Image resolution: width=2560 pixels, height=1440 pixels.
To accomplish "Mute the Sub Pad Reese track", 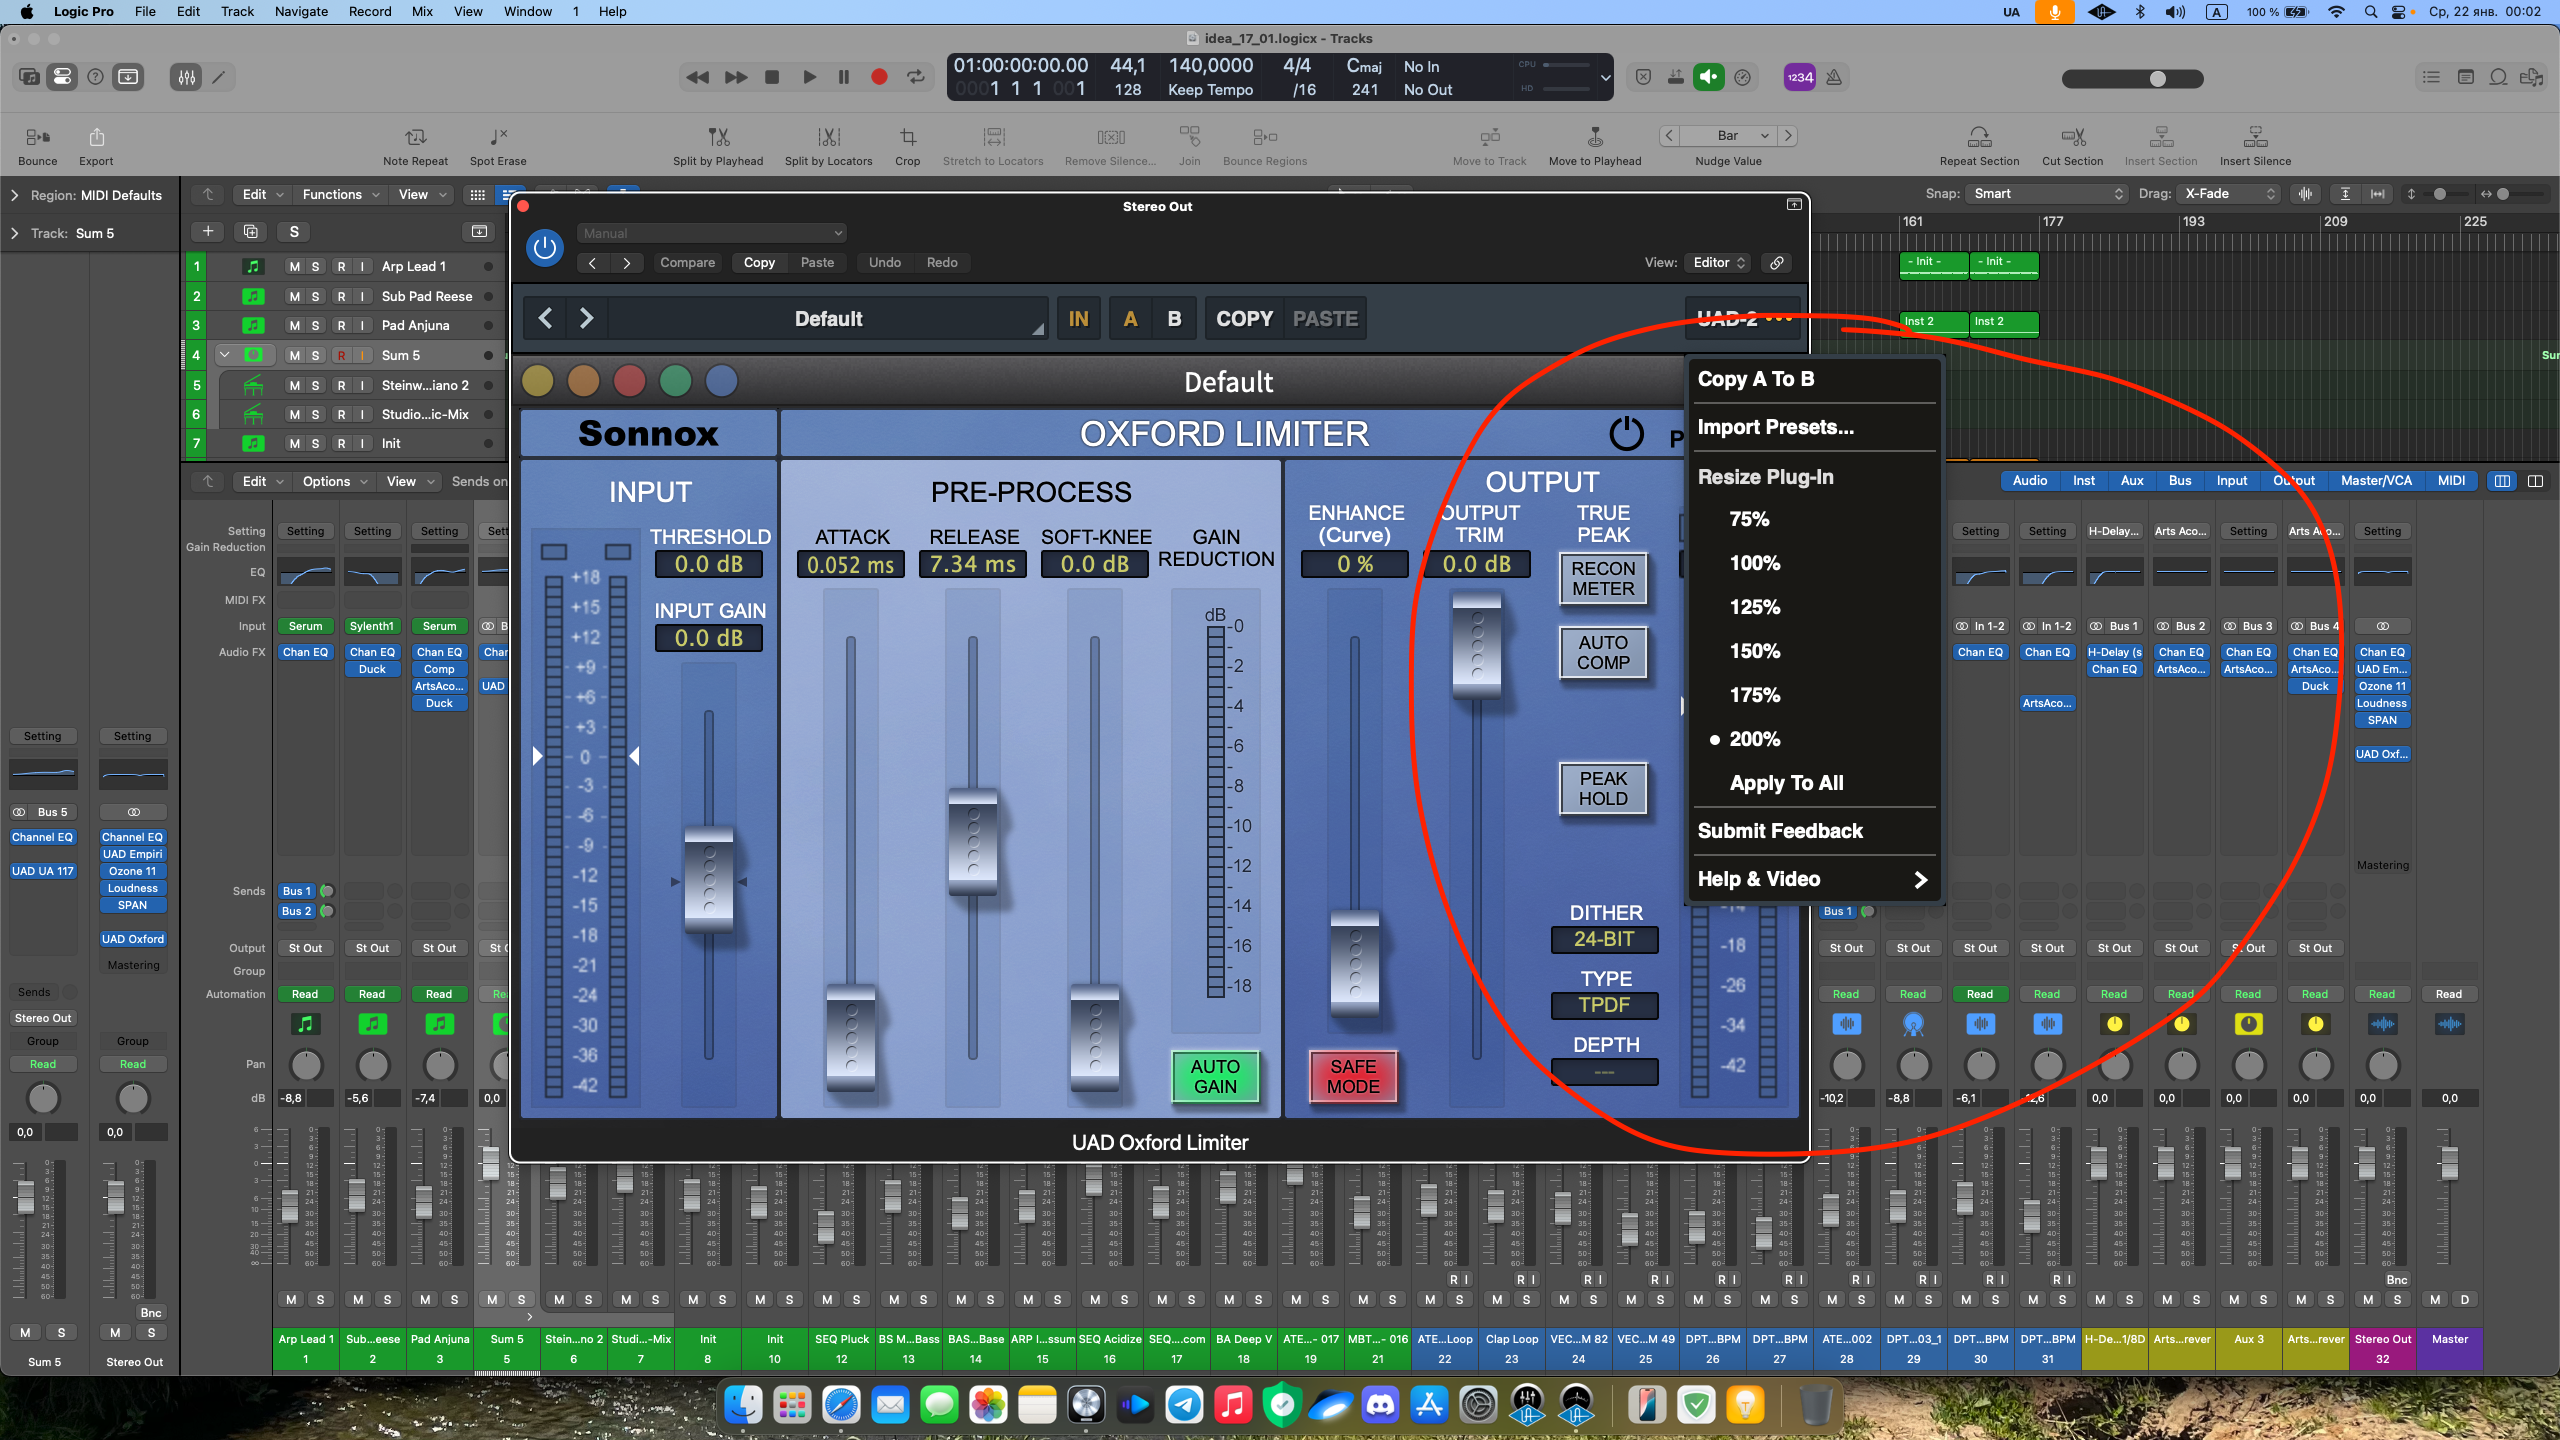I will click(294, 296).
